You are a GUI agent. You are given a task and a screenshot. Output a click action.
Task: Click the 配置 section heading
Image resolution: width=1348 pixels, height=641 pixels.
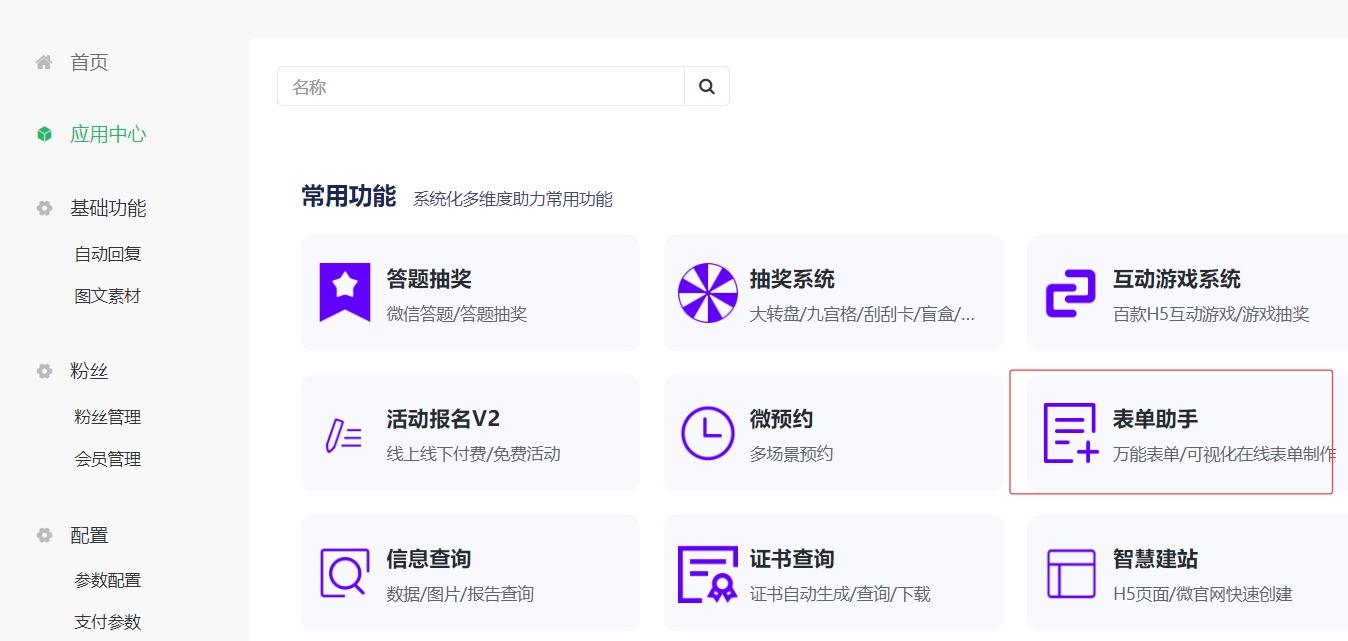click(x=89, y=535)
